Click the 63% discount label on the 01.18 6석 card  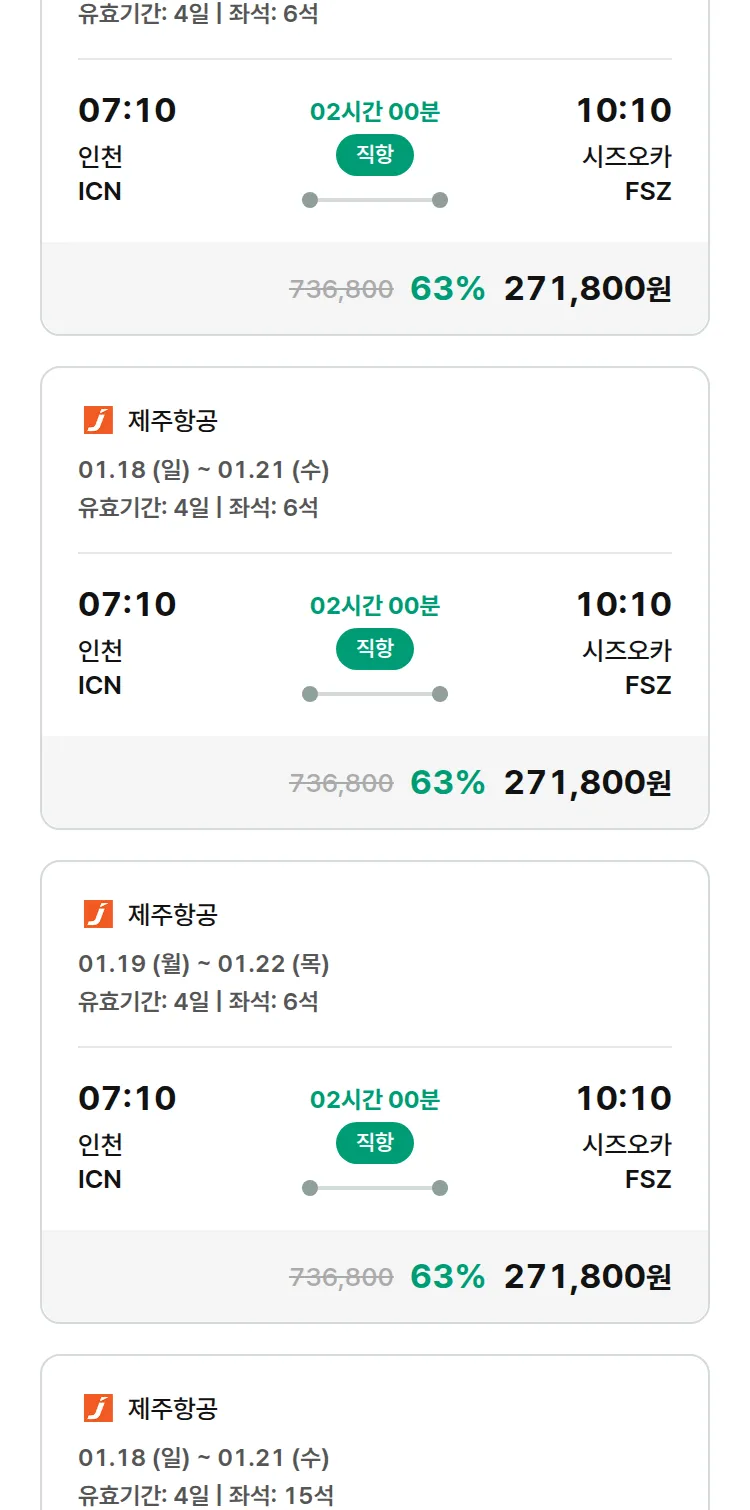[447, 783]
